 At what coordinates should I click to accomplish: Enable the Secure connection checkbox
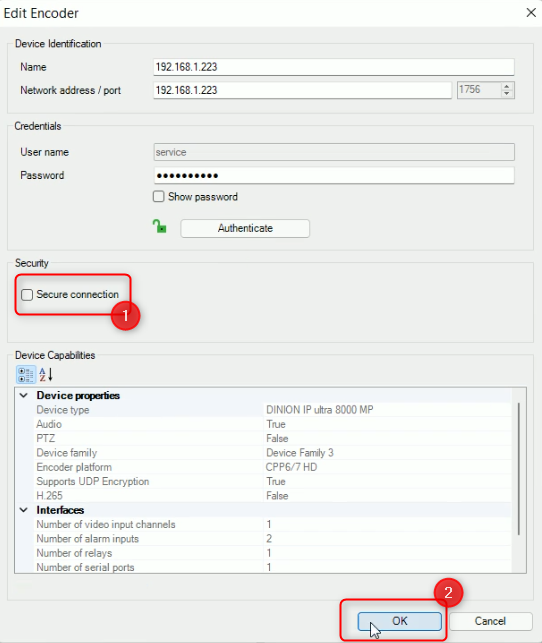tap(27, 295)
